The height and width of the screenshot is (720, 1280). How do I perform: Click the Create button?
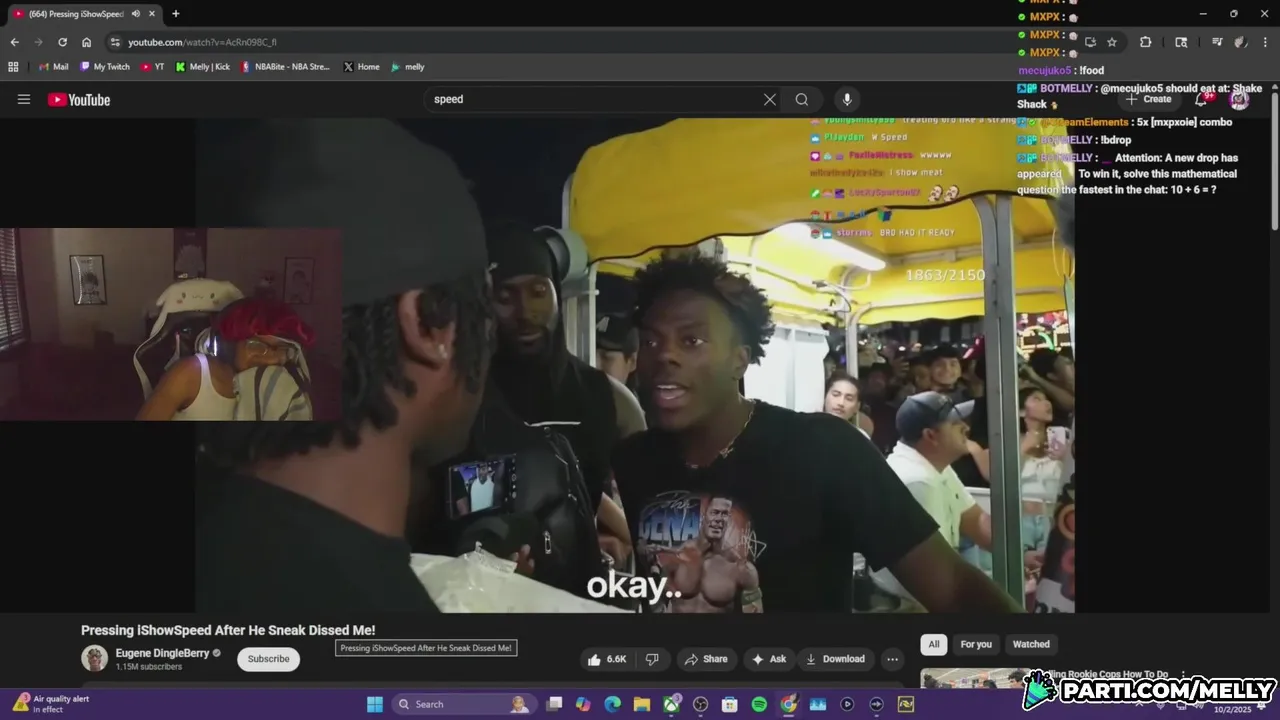[1148, 99]
